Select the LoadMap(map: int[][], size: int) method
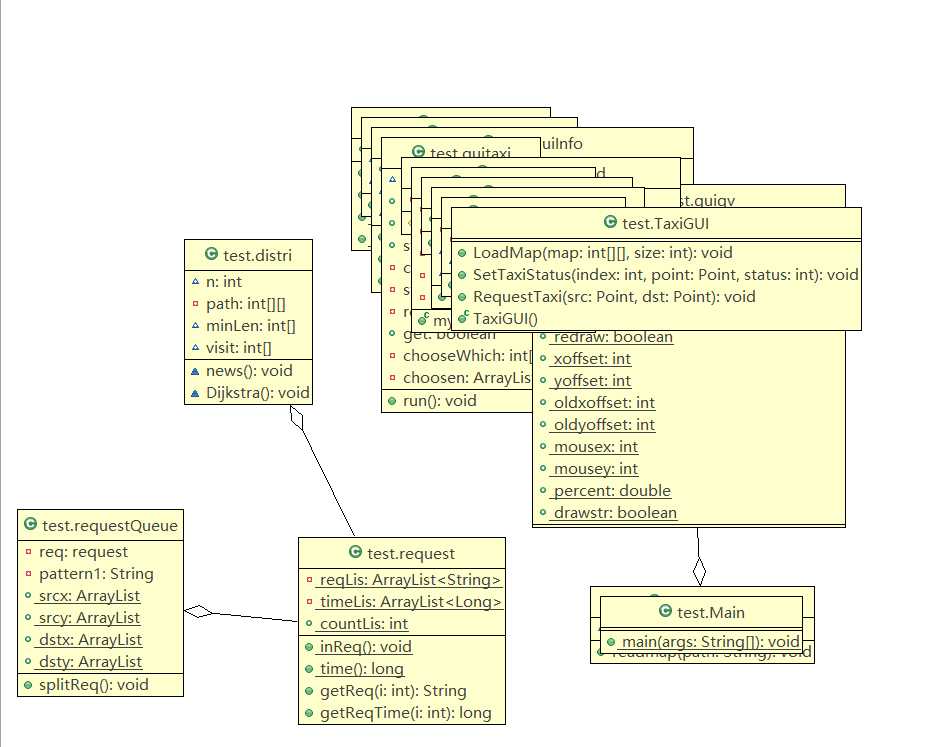946x747 pixels. 603,253
